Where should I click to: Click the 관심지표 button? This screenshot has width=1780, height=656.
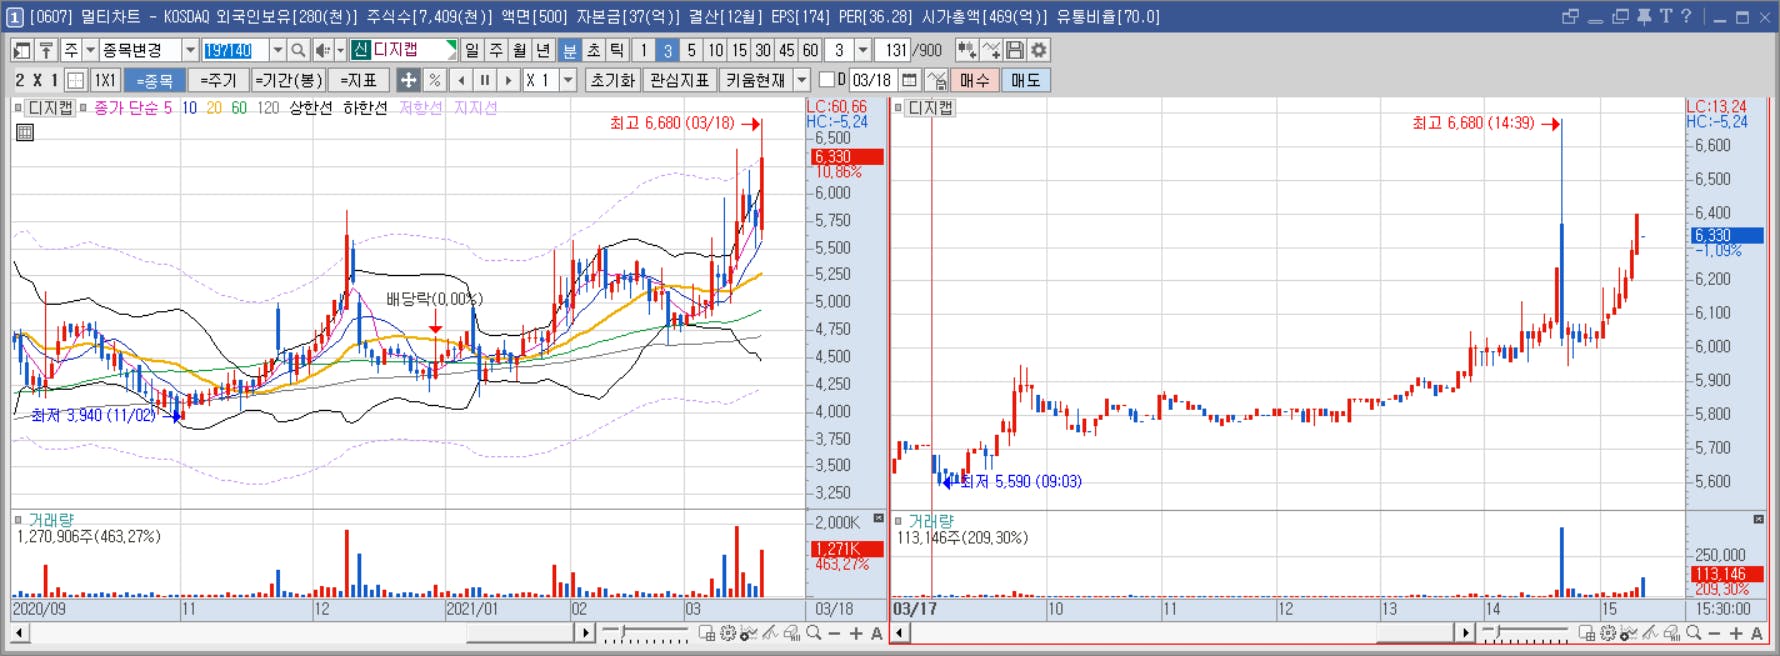click(679, 80)
